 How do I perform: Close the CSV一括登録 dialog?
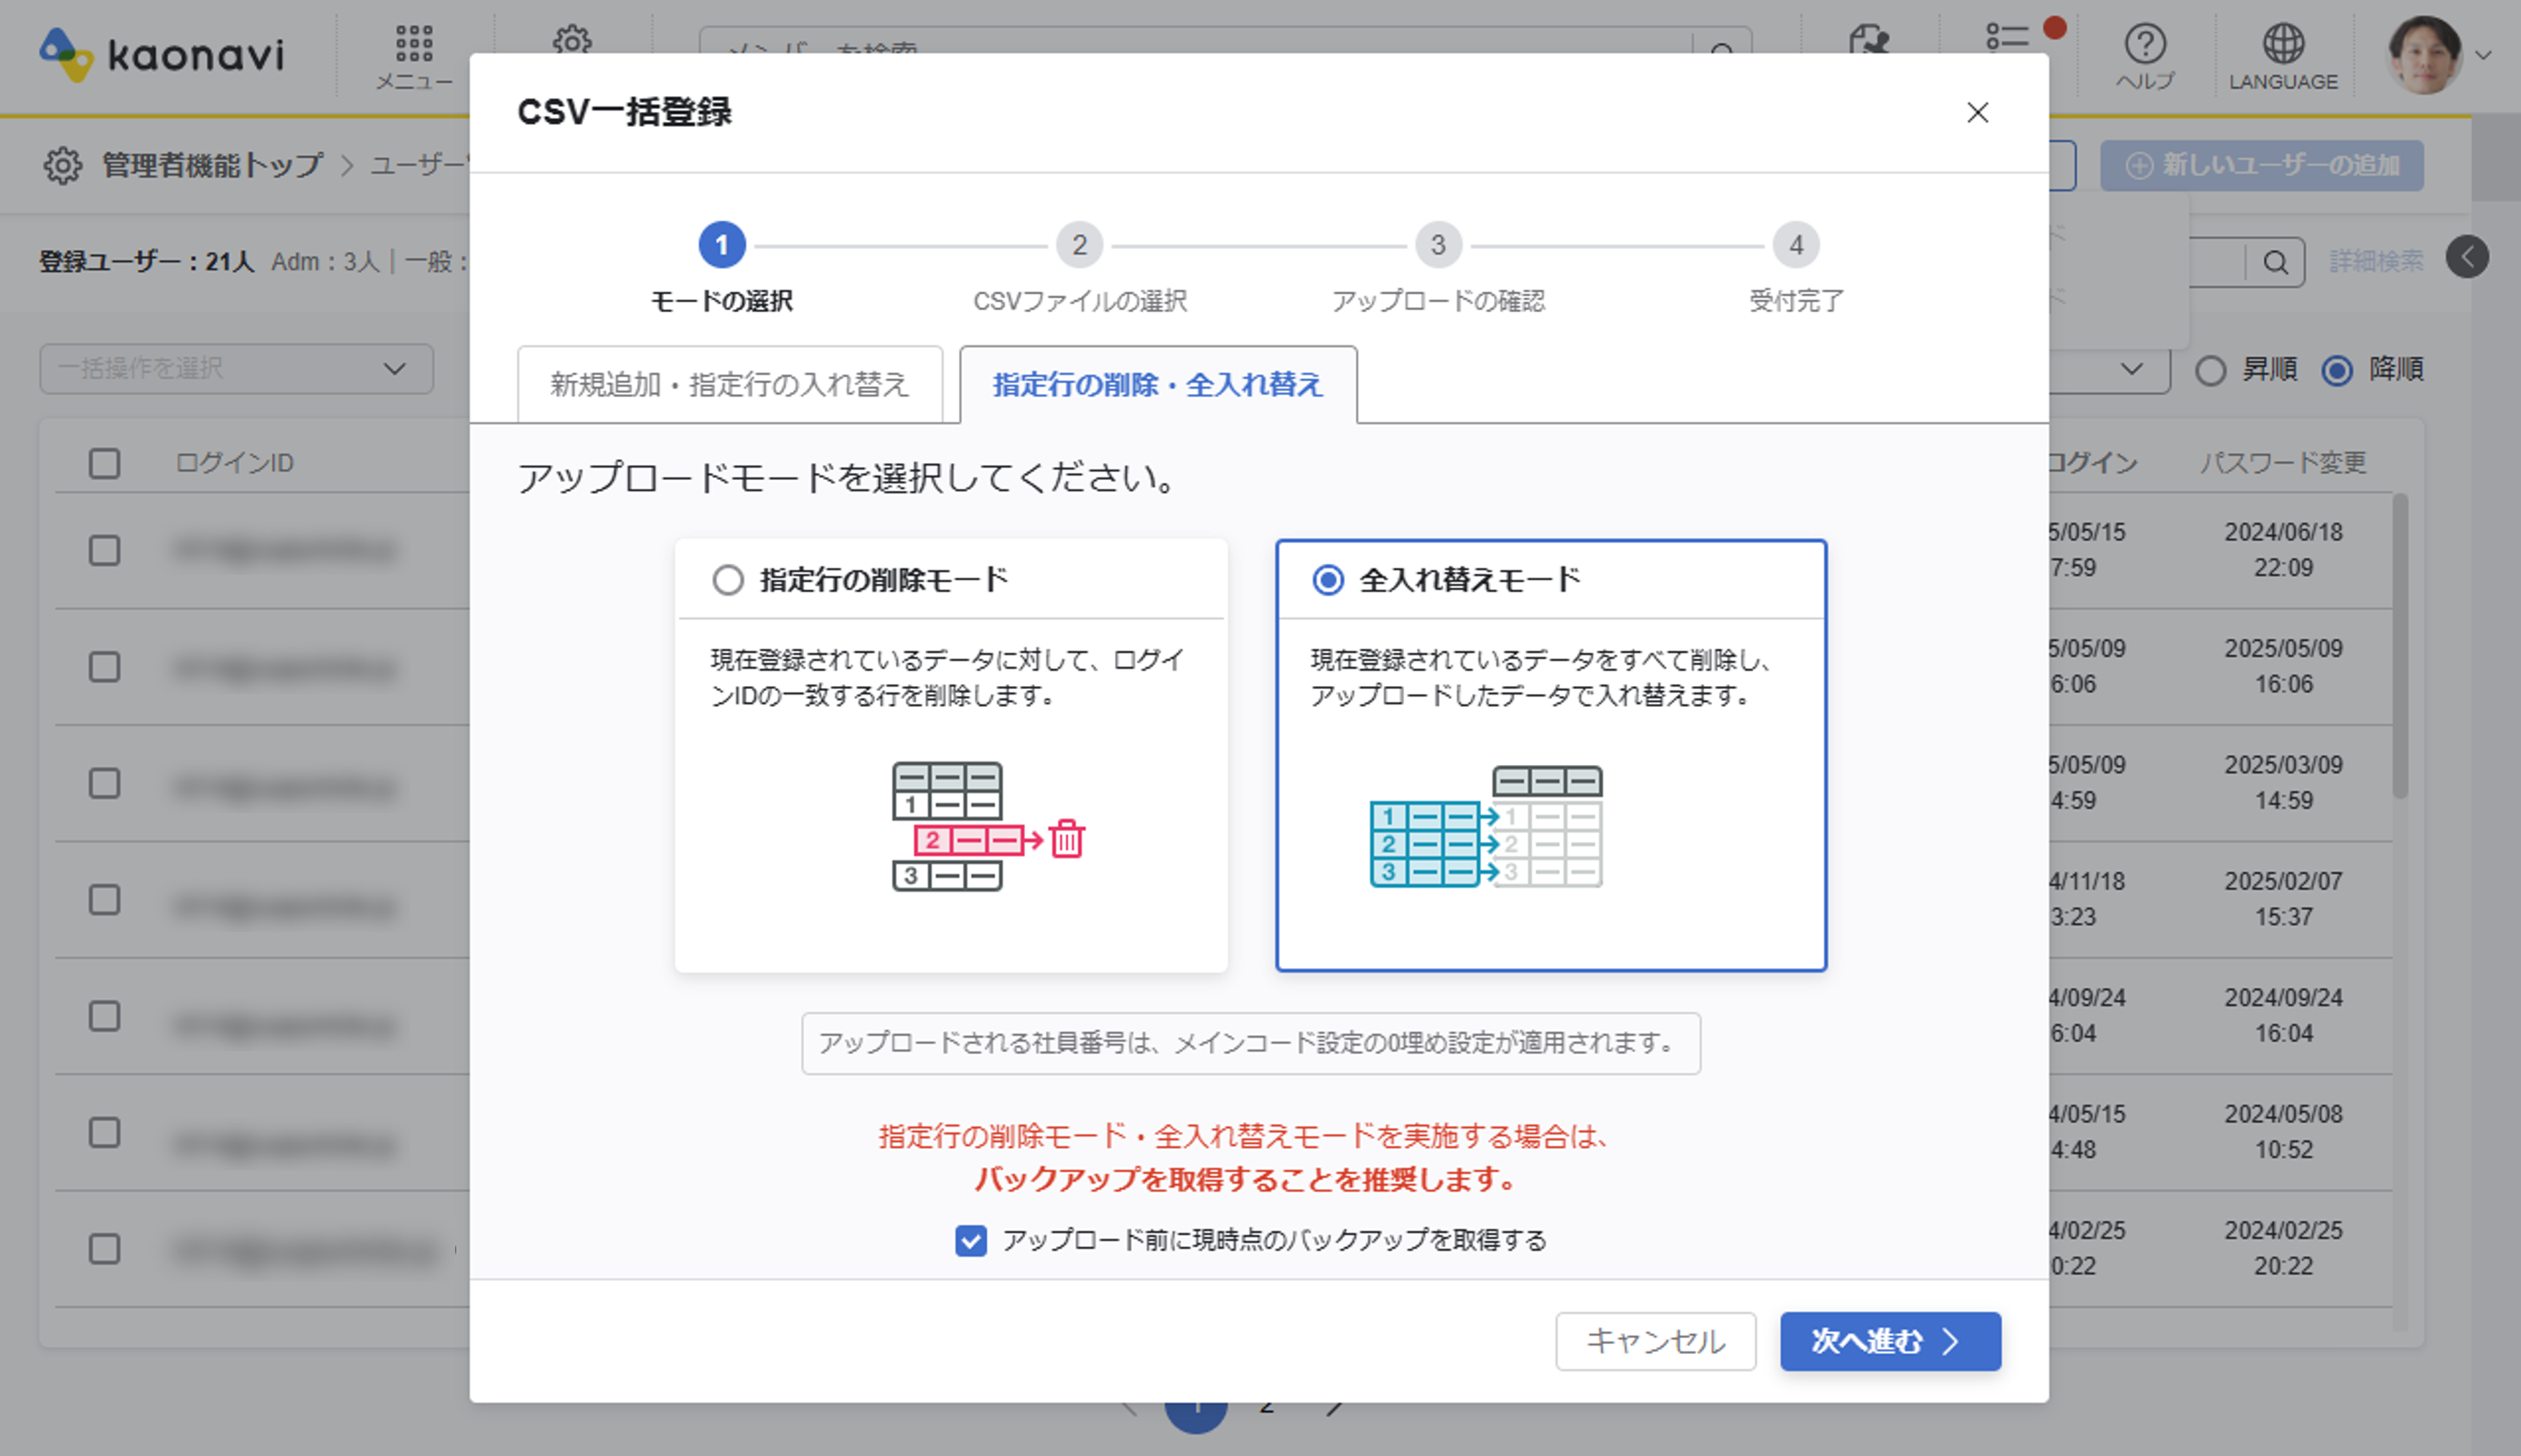click(1977, 113)
